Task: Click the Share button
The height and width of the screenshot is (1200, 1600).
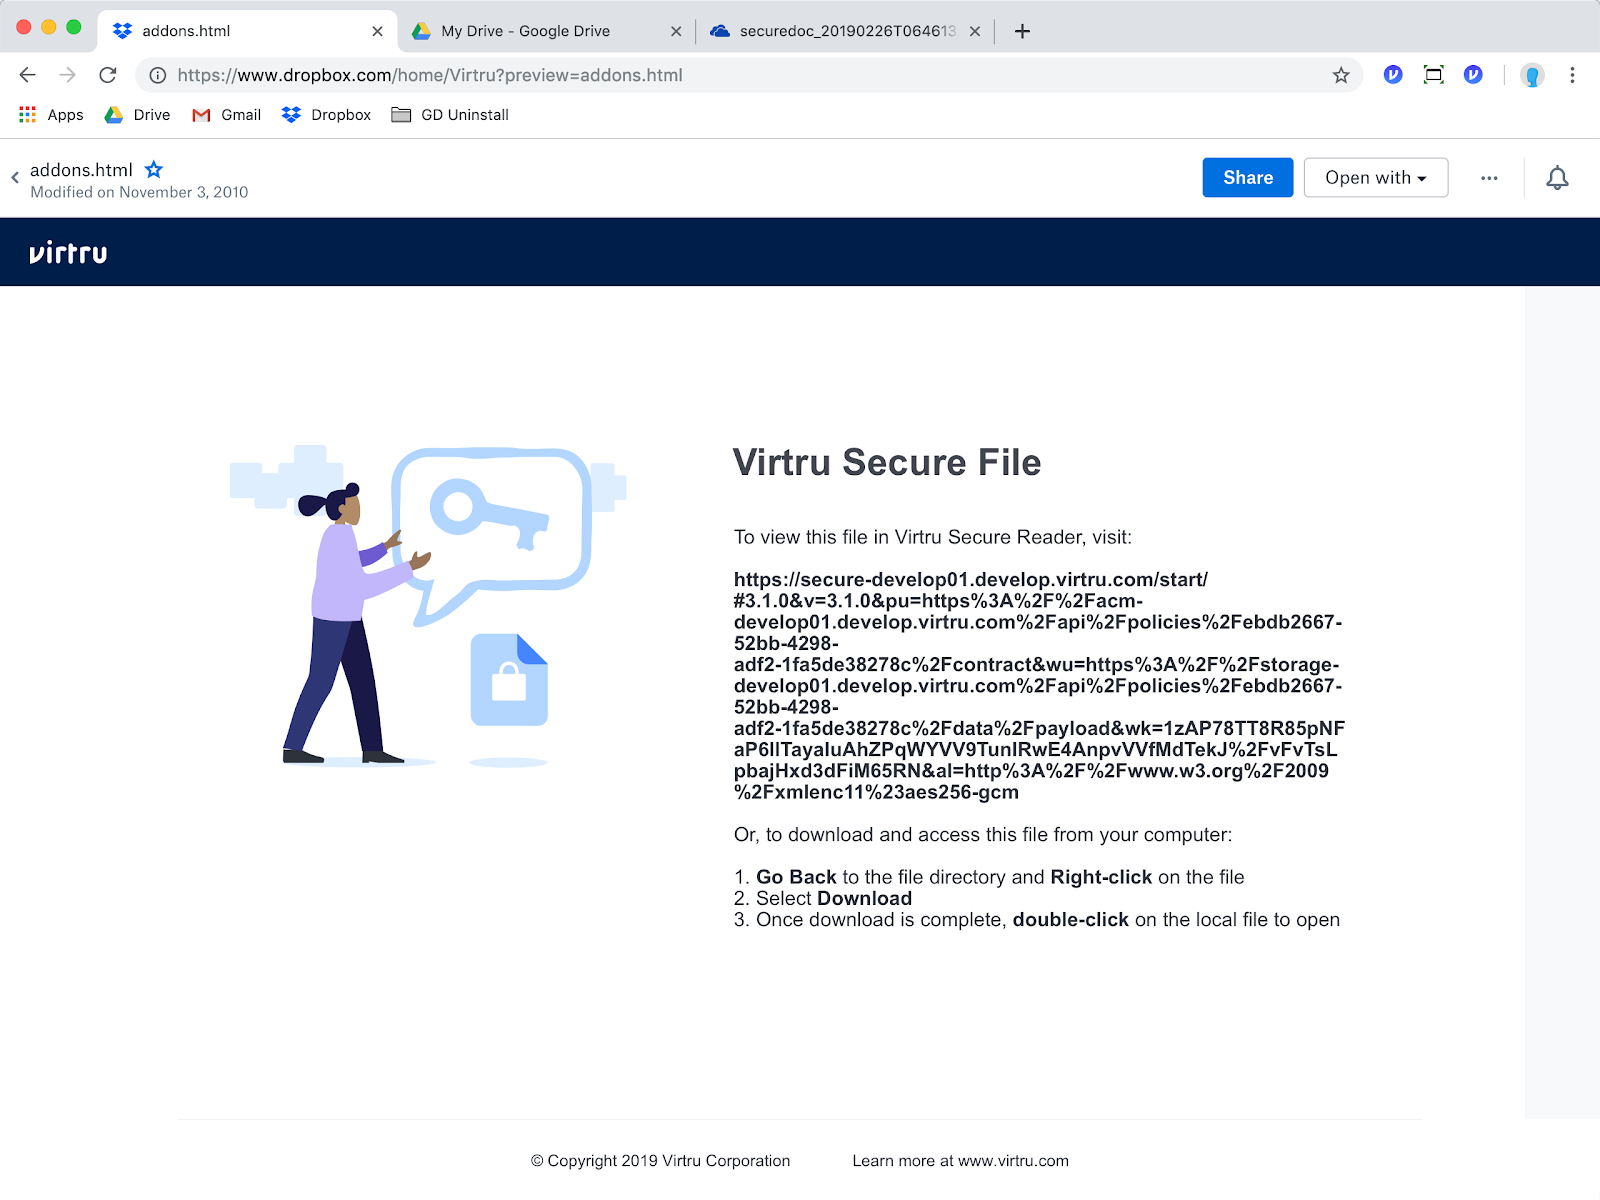Action: pos(1247,177)
